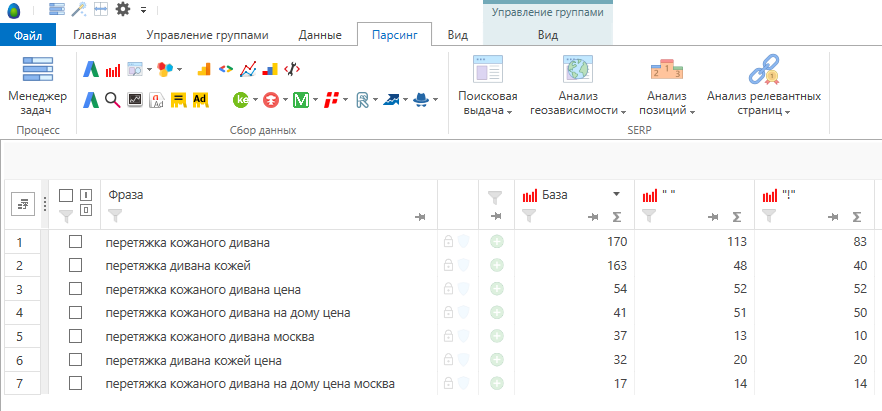
Task: Open the Данные ribbon tab
Action: (x=320, y=35)
